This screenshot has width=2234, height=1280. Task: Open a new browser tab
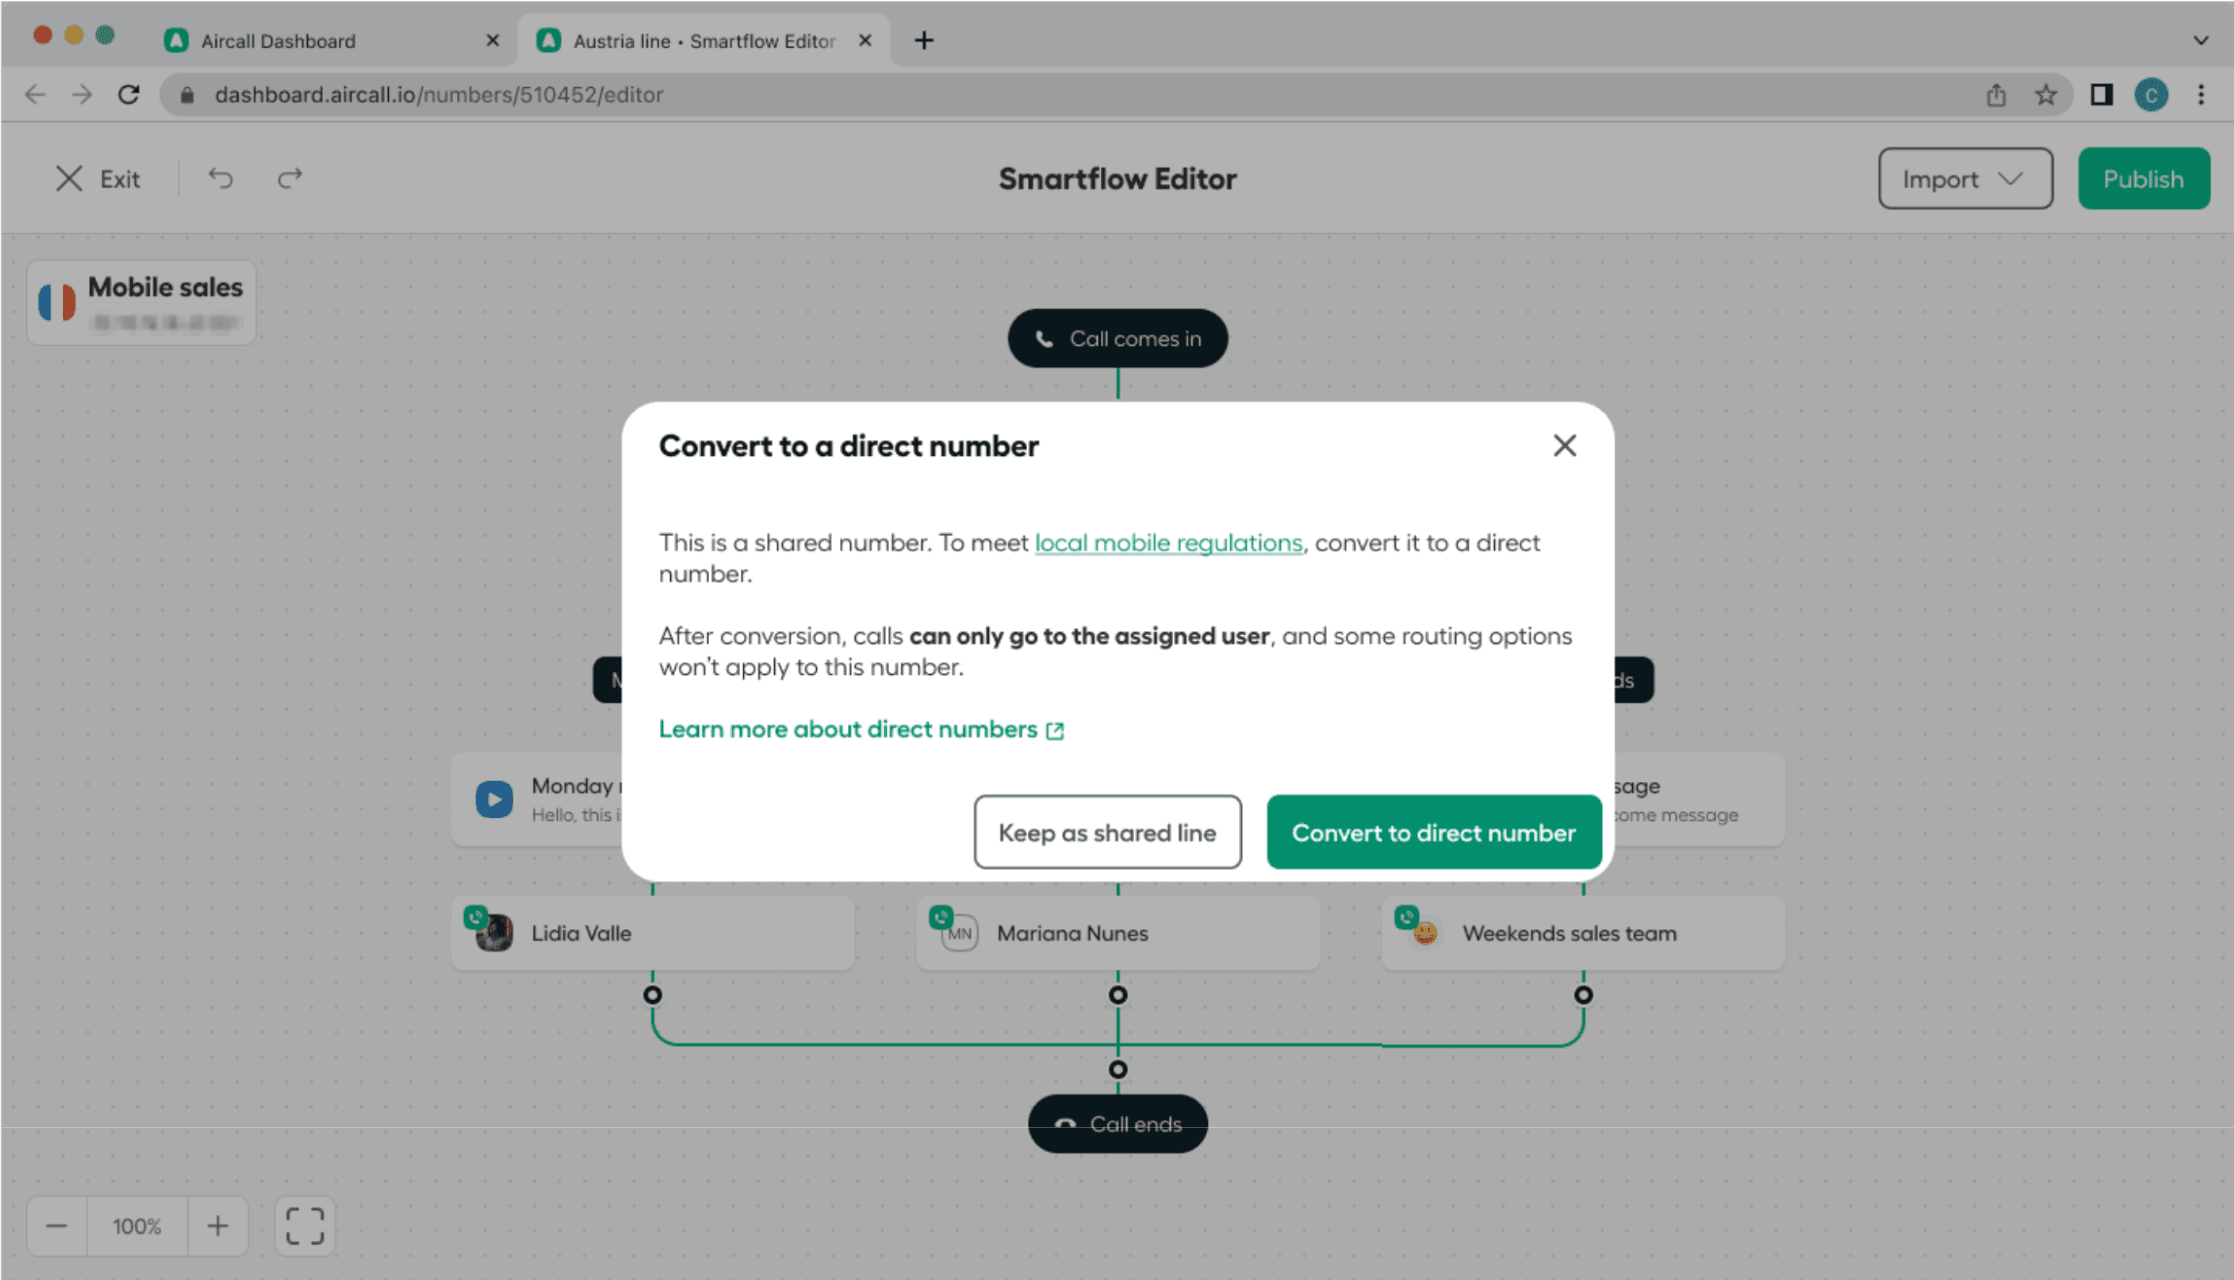(x=924, y=41)
